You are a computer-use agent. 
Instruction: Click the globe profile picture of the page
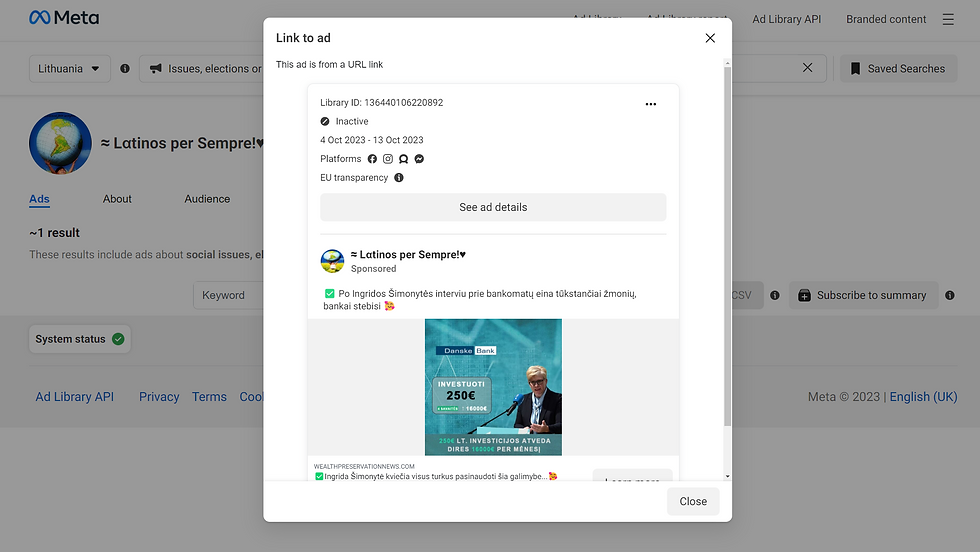60,143
